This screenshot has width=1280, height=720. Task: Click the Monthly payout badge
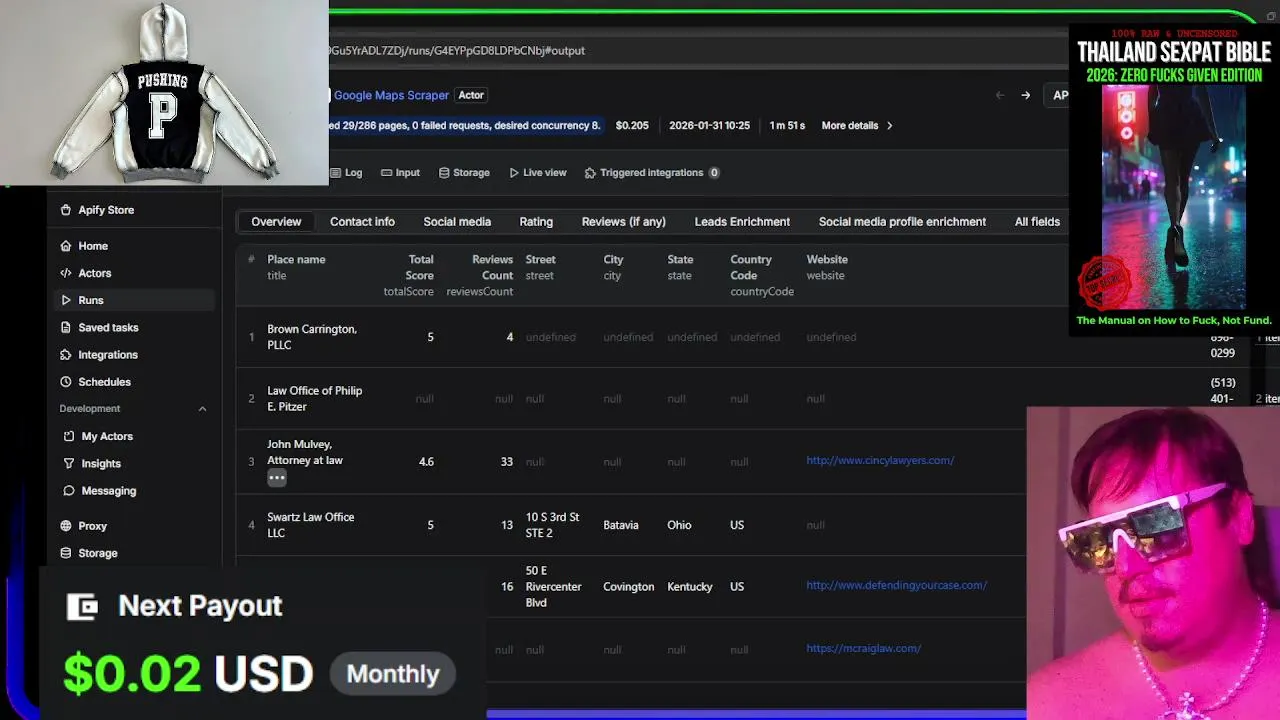tap(393, 674)
